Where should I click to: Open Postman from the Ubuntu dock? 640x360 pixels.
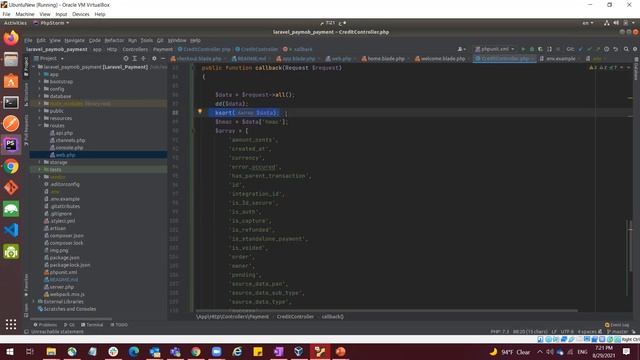pyautogui.click(x=11, y=124)
